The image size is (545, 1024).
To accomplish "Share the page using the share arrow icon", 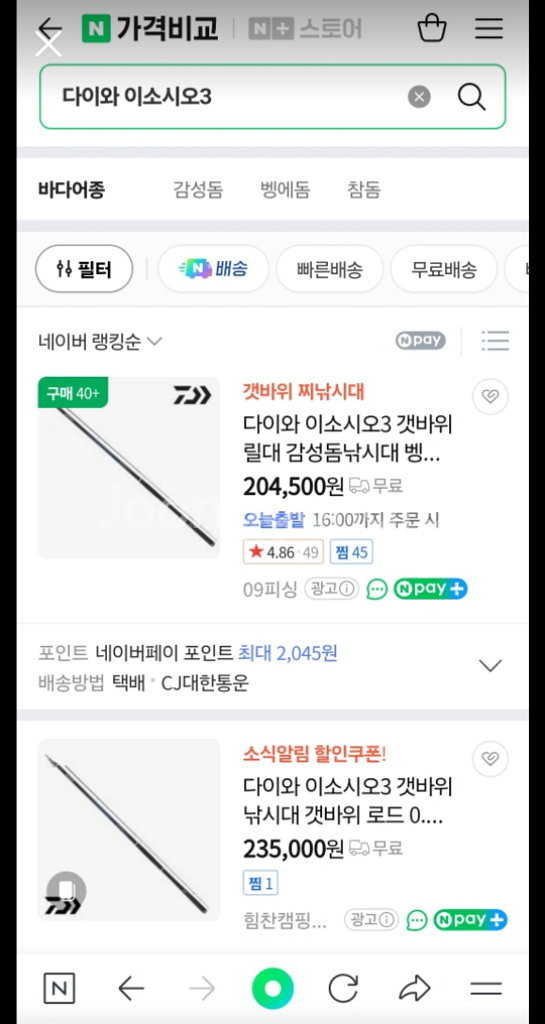I will (x=414, y=989).
